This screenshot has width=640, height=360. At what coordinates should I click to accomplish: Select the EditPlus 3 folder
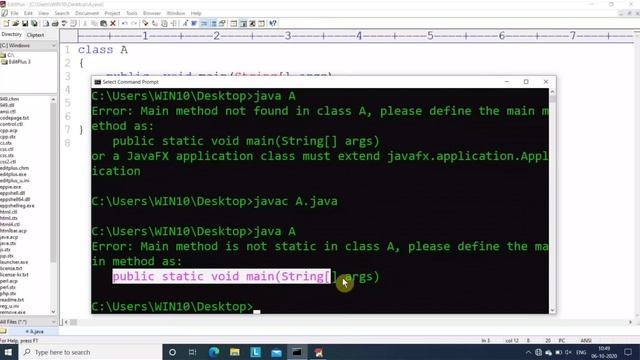tap(16, 62)
